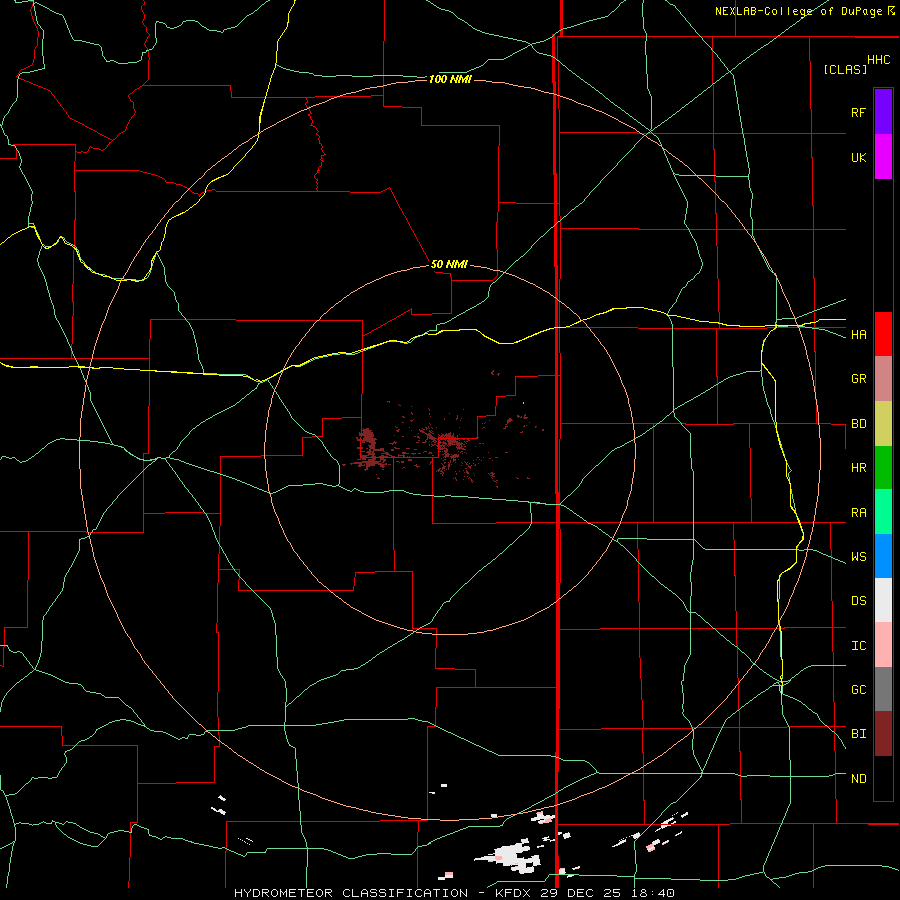The height and width of the screenshot is (900, 900).
Task: Select the BD yellow legend block
Action: tap(883, 424)
